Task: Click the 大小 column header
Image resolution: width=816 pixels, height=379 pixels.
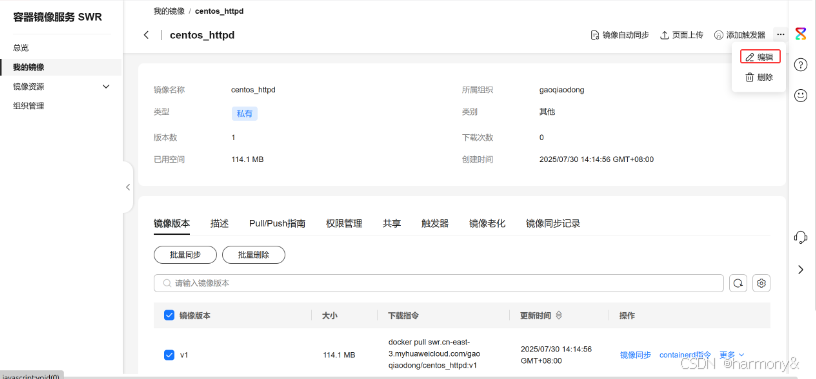Action: pos(330,315)
